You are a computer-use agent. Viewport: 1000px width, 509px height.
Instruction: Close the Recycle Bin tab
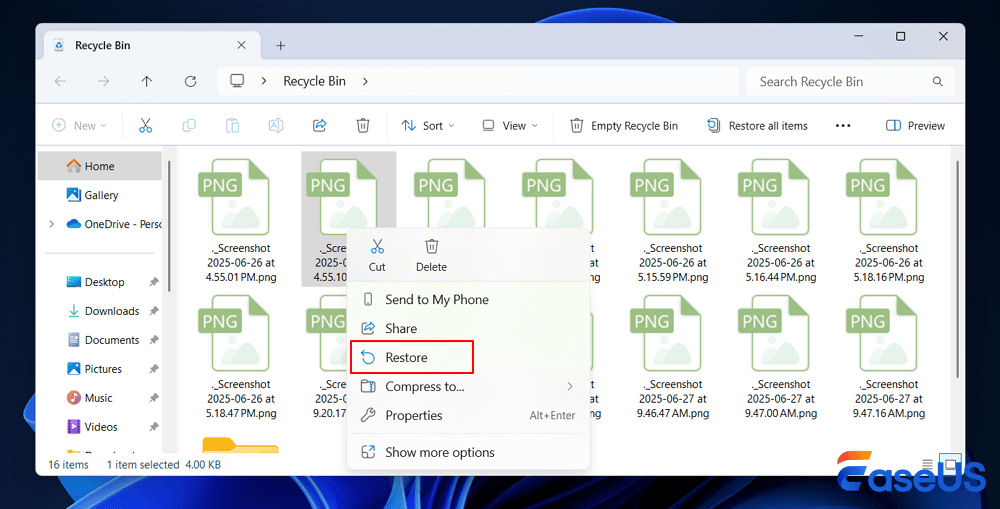[241, 45]
